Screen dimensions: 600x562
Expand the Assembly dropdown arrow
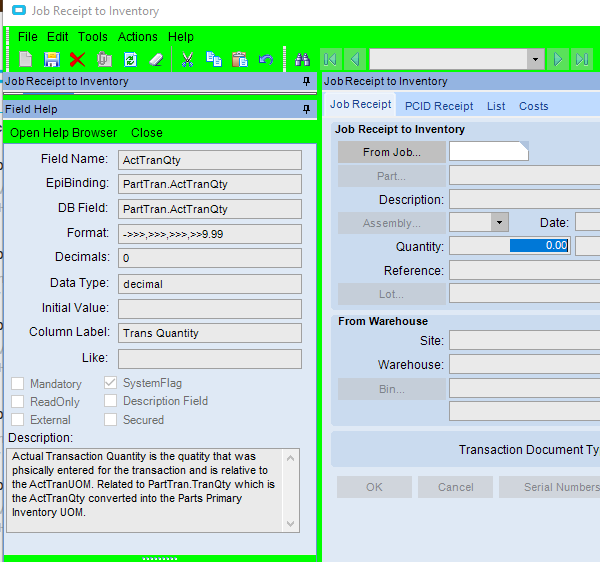click(499, 223)
